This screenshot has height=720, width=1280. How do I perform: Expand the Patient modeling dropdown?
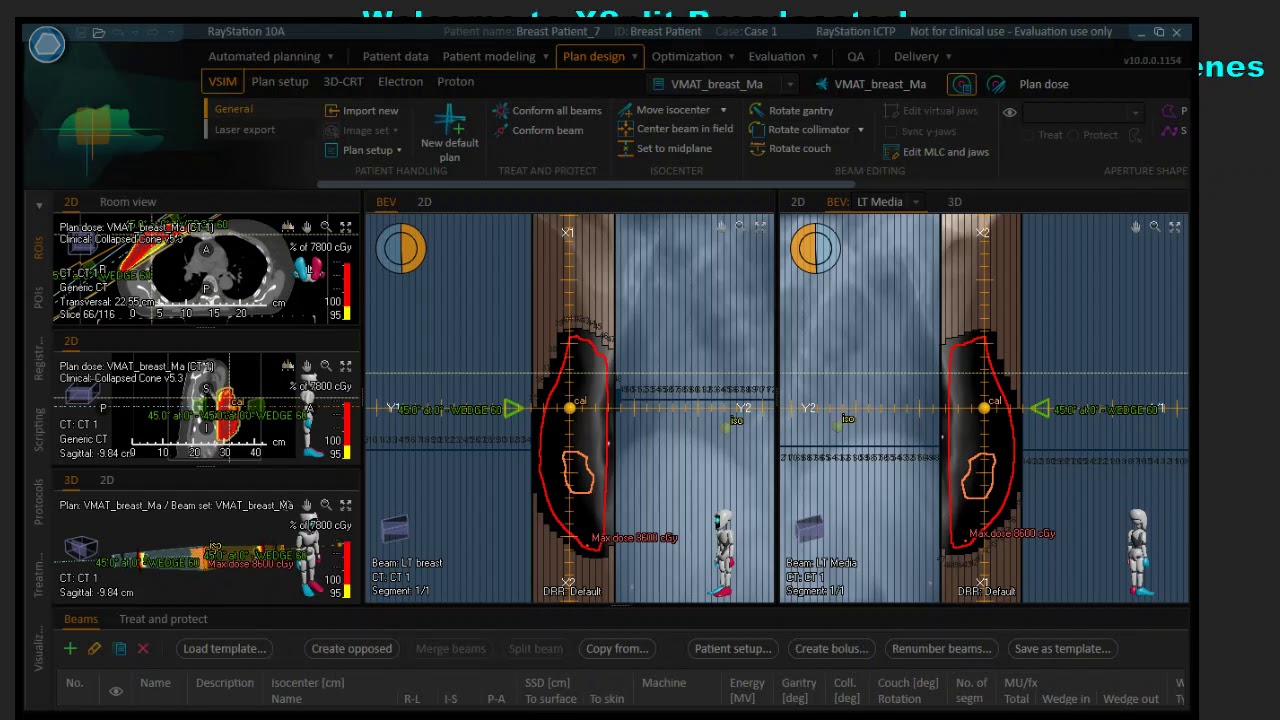pyautogui.click(x=546, y=57)
